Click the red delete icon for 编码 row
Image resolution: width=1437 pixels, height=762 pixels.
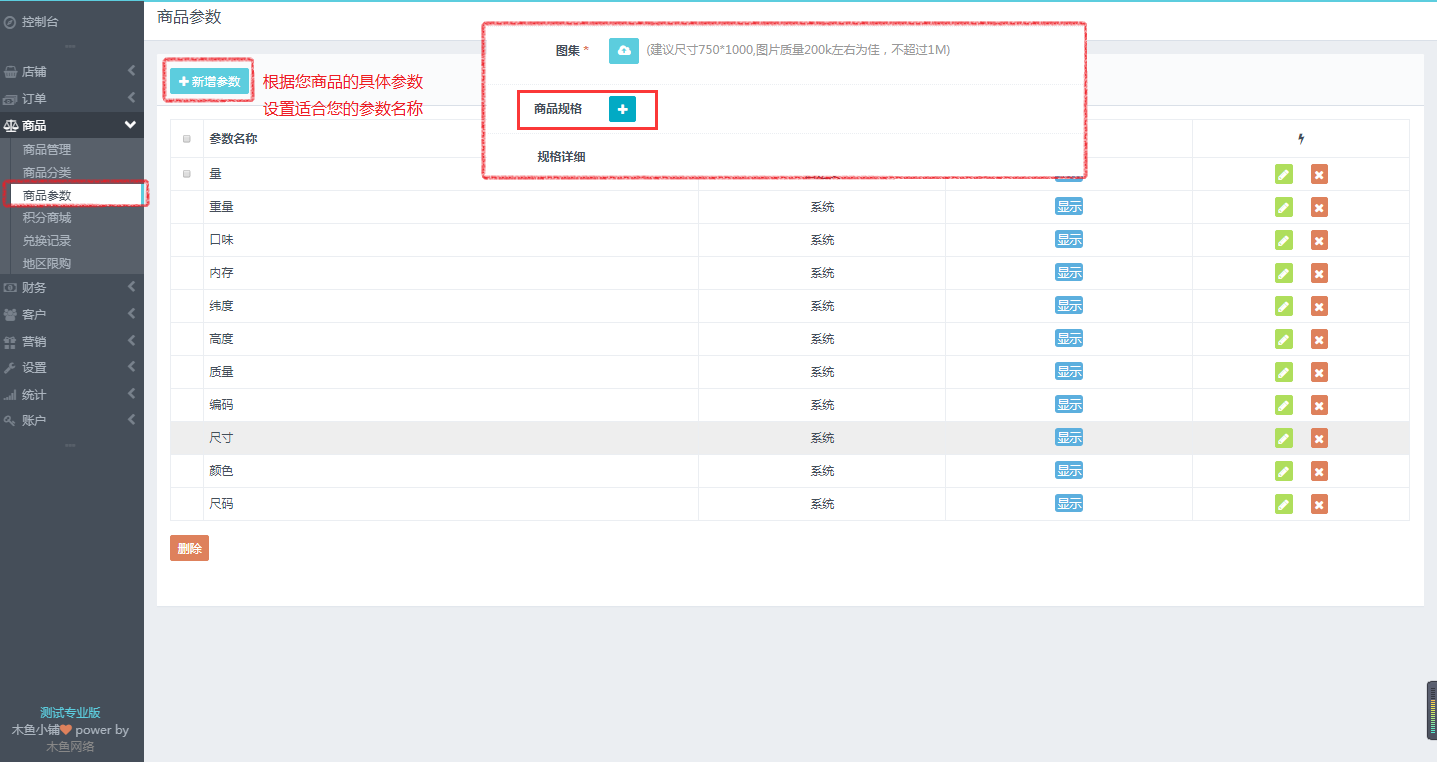pyautogui.click(x=1319, y=405)
